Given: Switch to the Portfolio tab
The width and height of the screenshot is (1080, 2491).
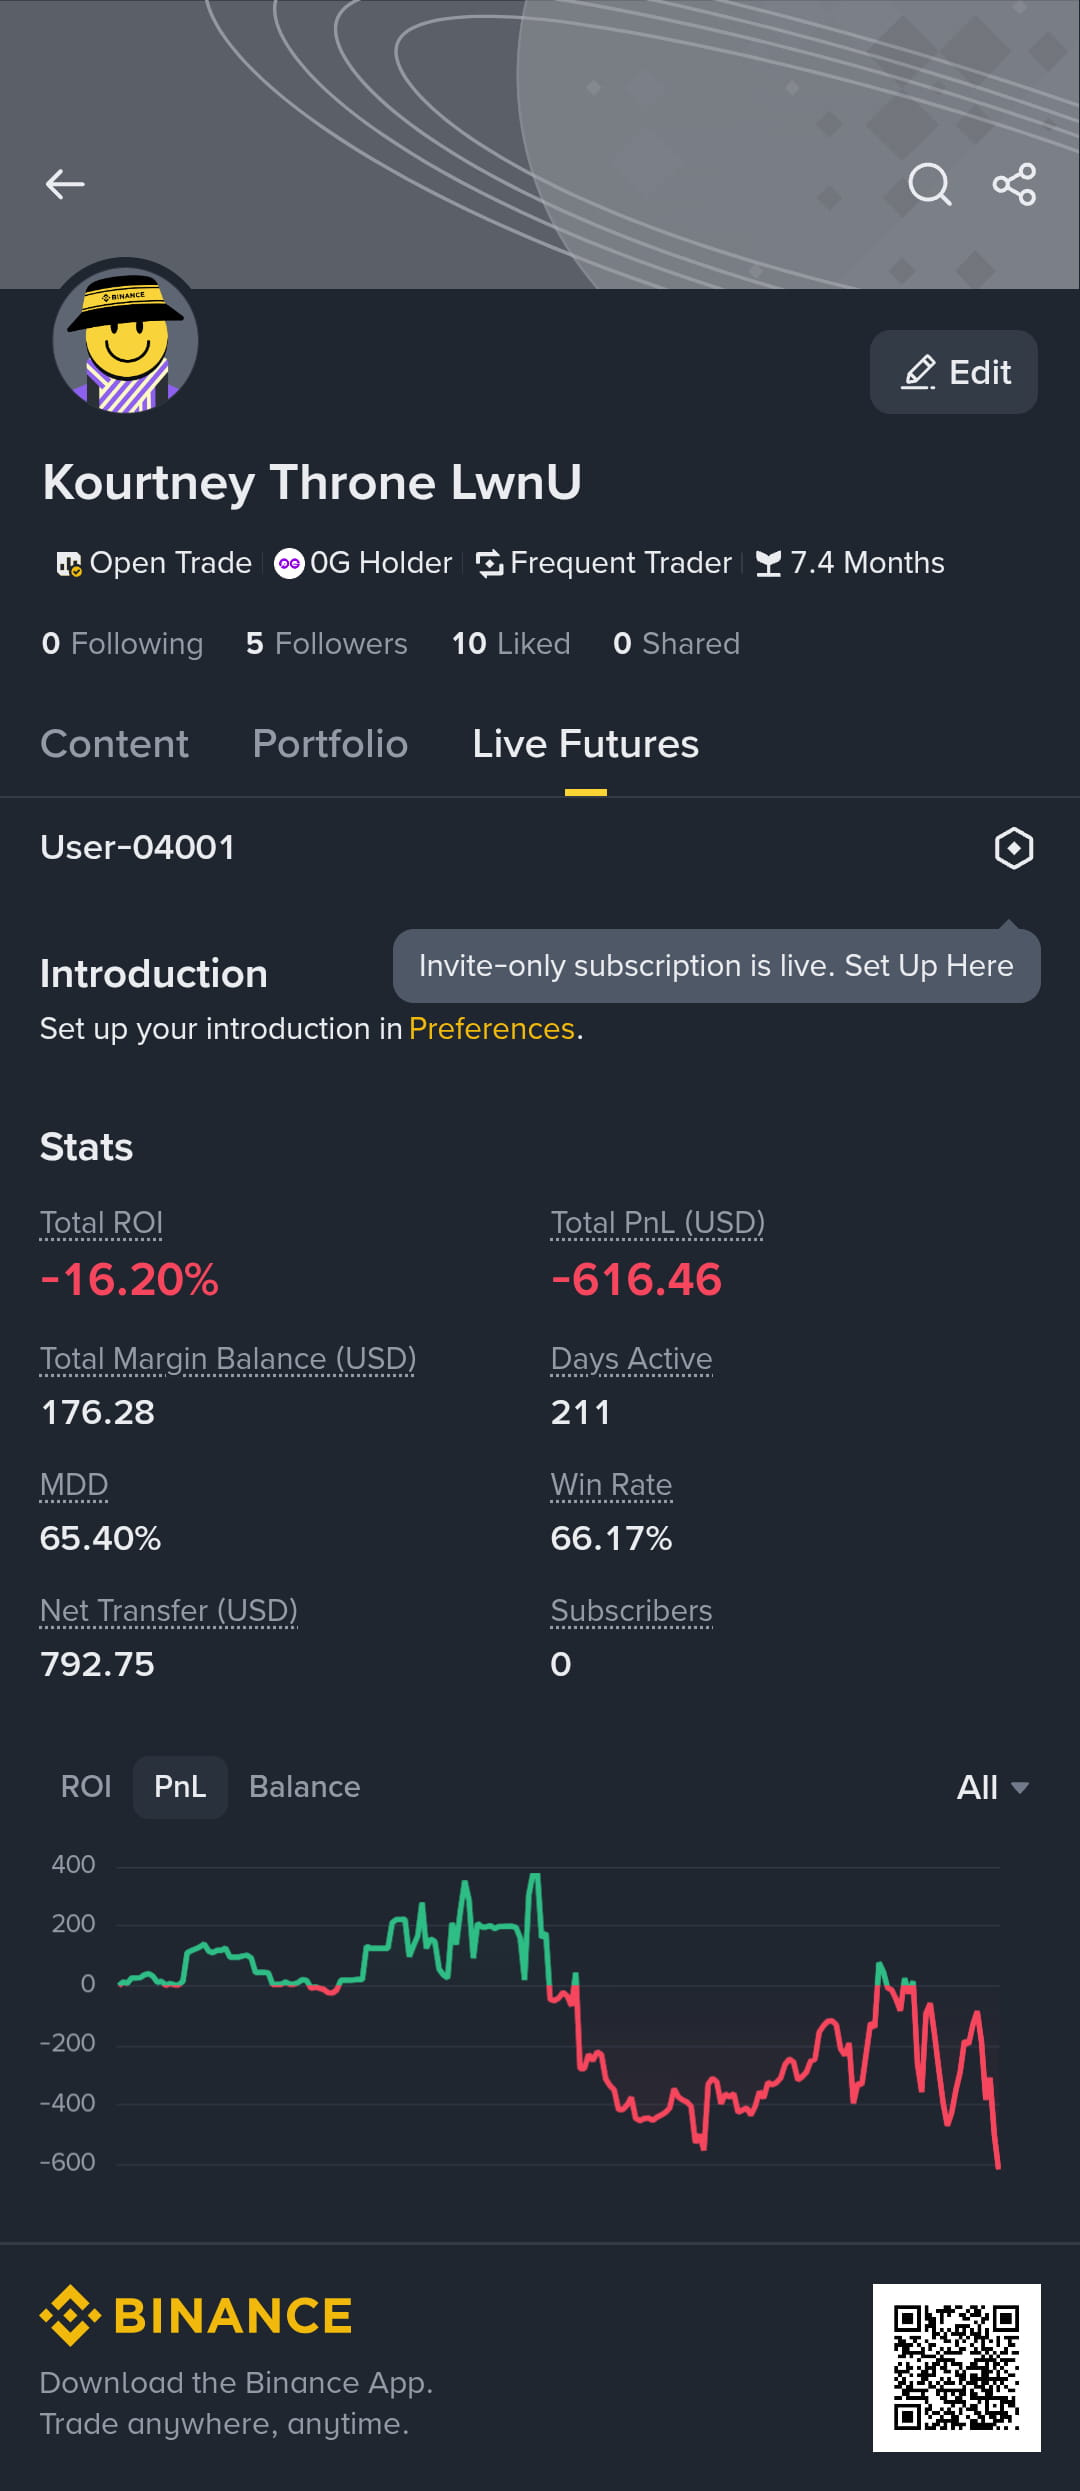Looking at the screenshot, I should click(x=330, y=744).
